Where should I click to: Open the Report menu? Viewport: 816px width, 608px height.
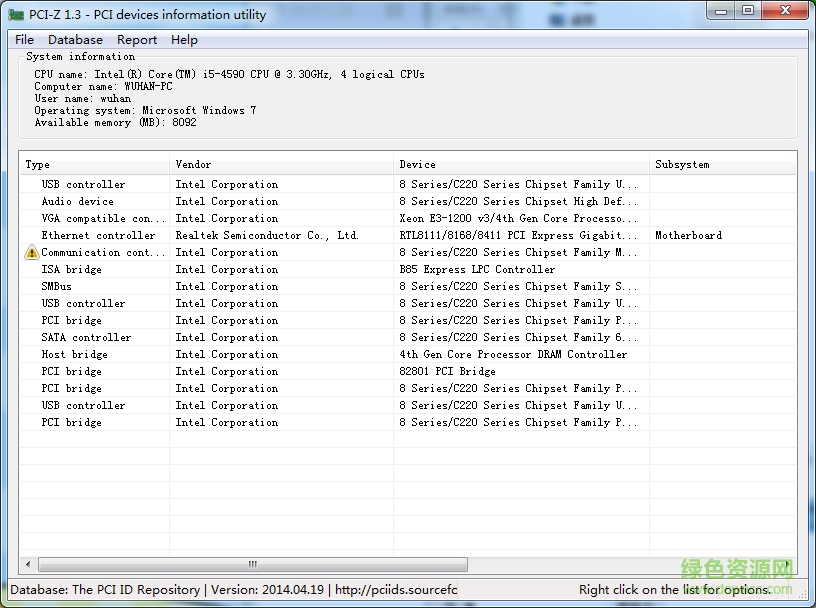pyautogui.click(x=136, y=40)
